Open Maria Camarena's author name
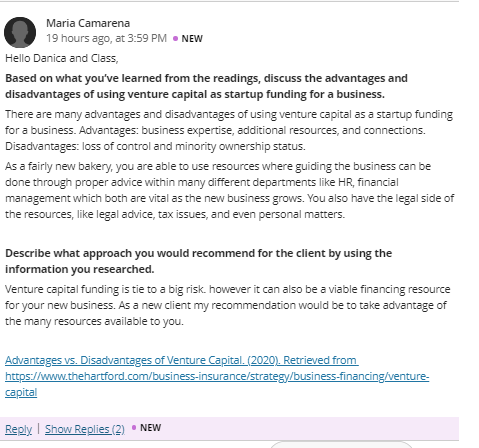 (88, 23)
